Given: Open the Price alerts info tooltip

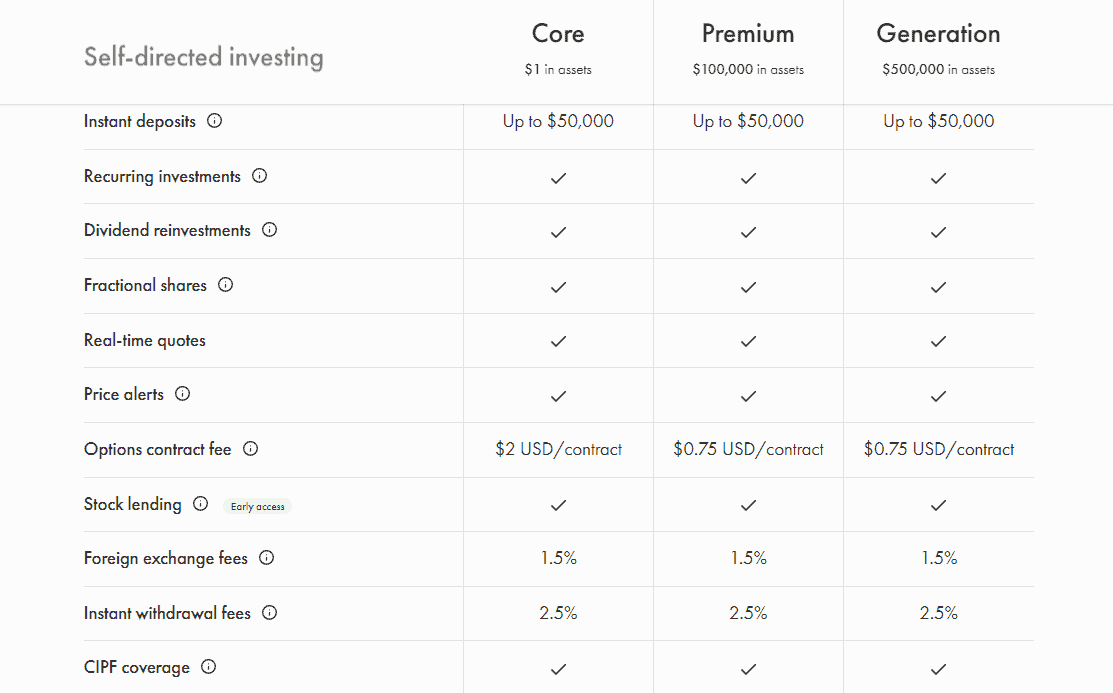Looking at the screenshot, I should 182,393.
